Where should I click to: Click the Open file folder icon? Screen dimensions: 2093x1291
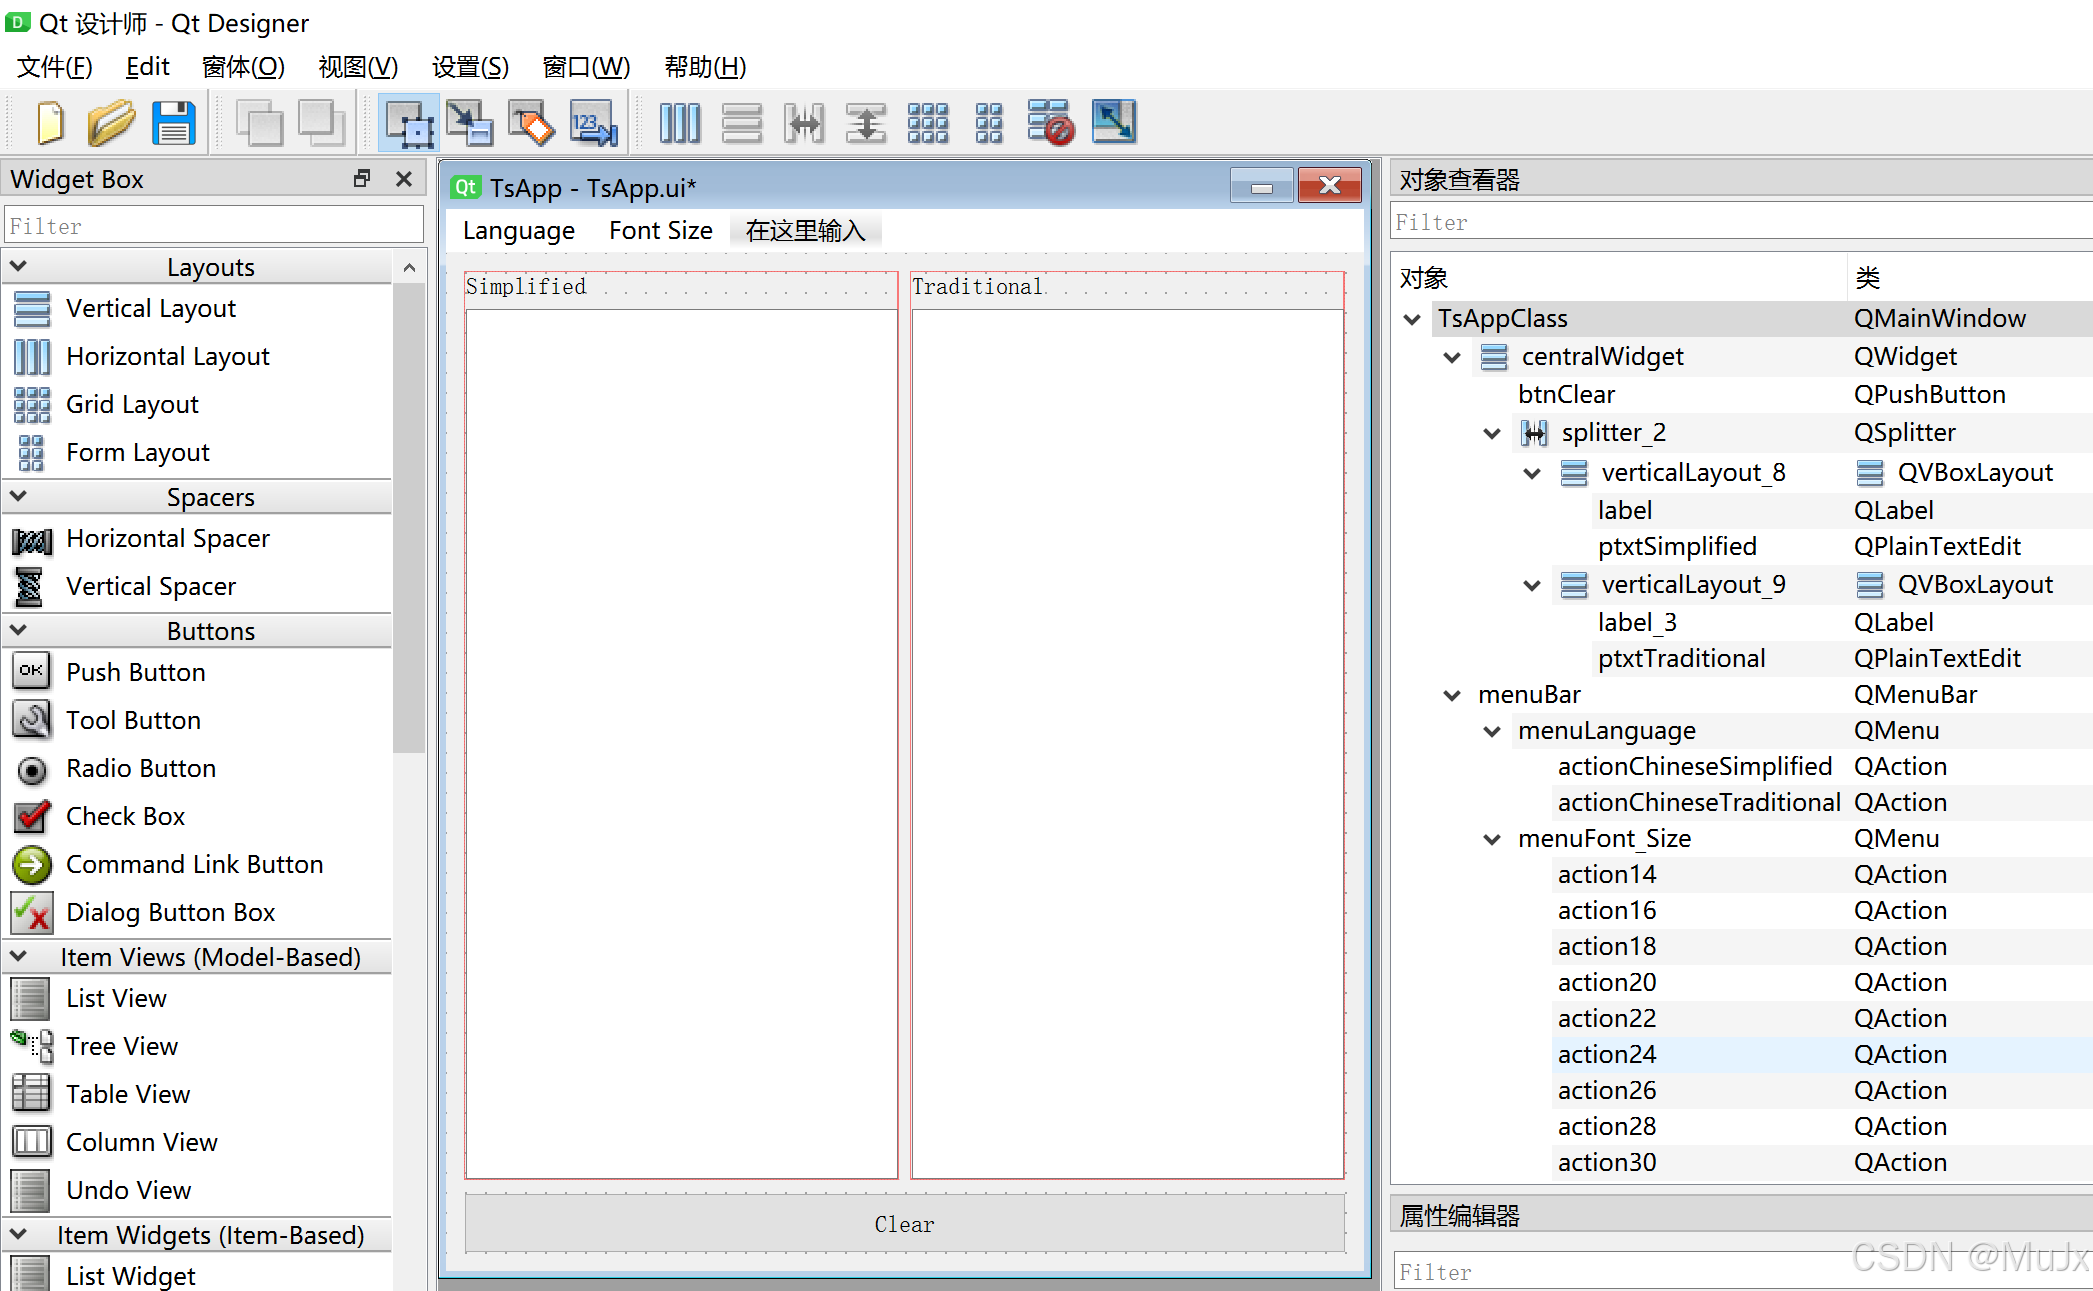[110, 124]
